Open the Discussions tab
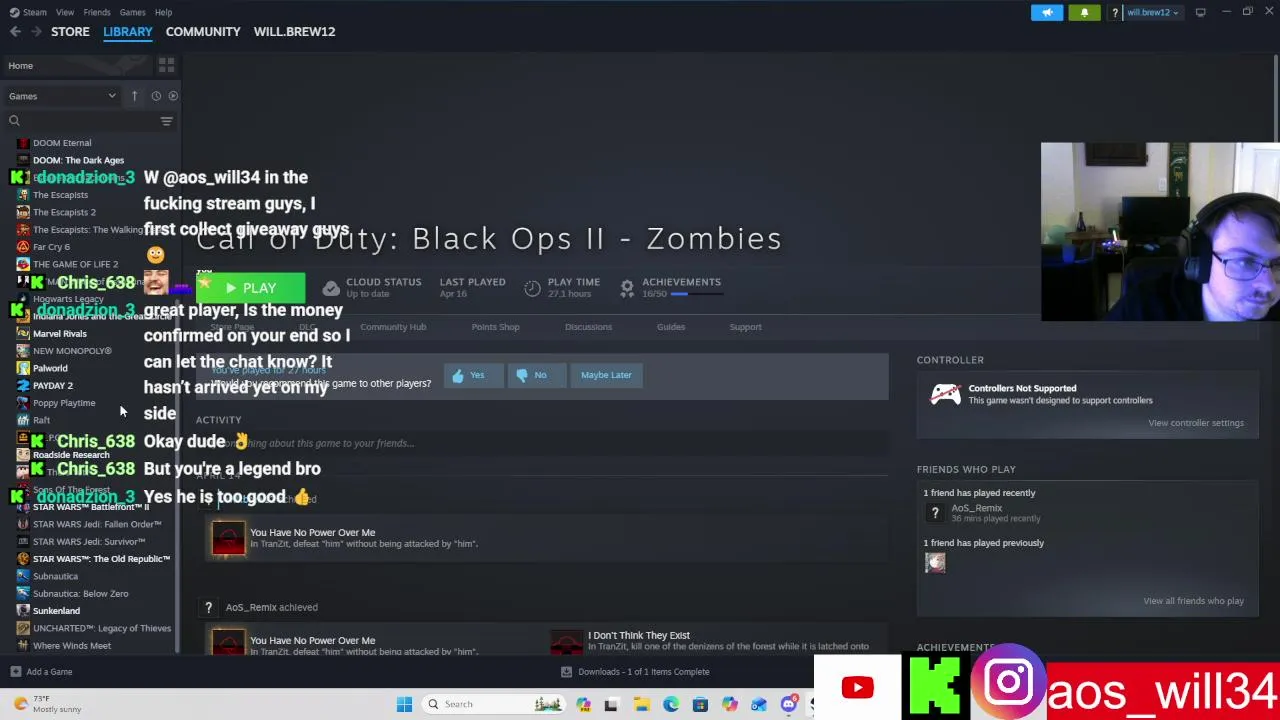This screenshot has width=1280, height=720. pyautogui.click(x=588, y=327)
